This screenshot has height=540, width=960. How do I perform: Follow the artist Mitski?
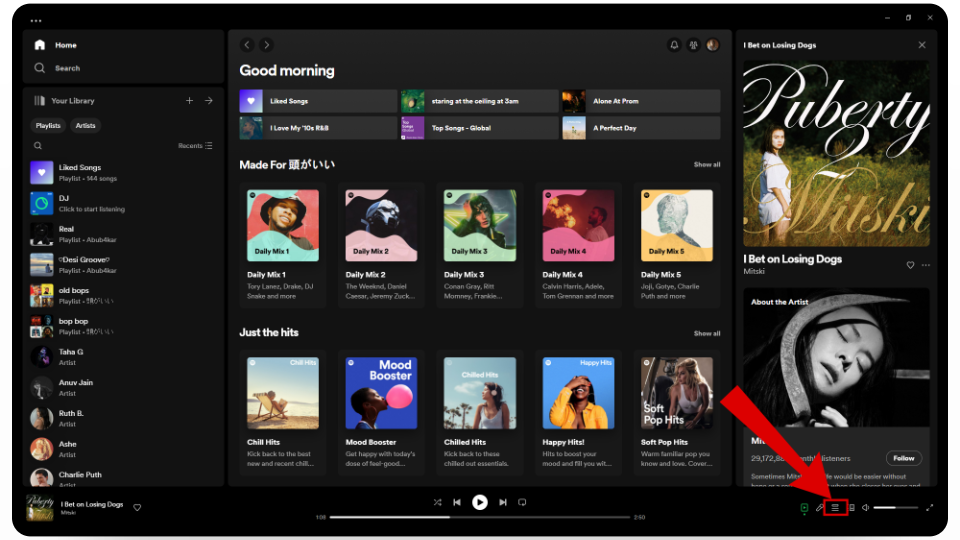tap(904, 458)
